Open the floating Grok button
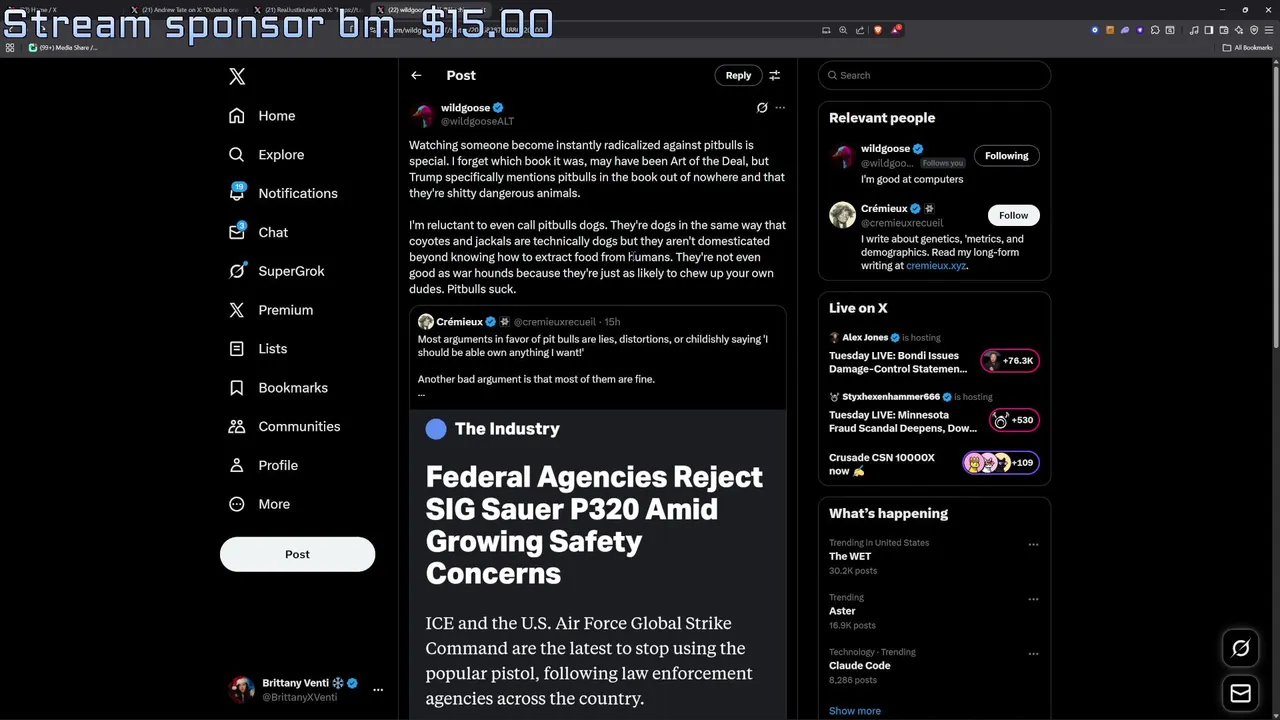This screenshot has height=720, width=1280. (x=1240, y=648)
